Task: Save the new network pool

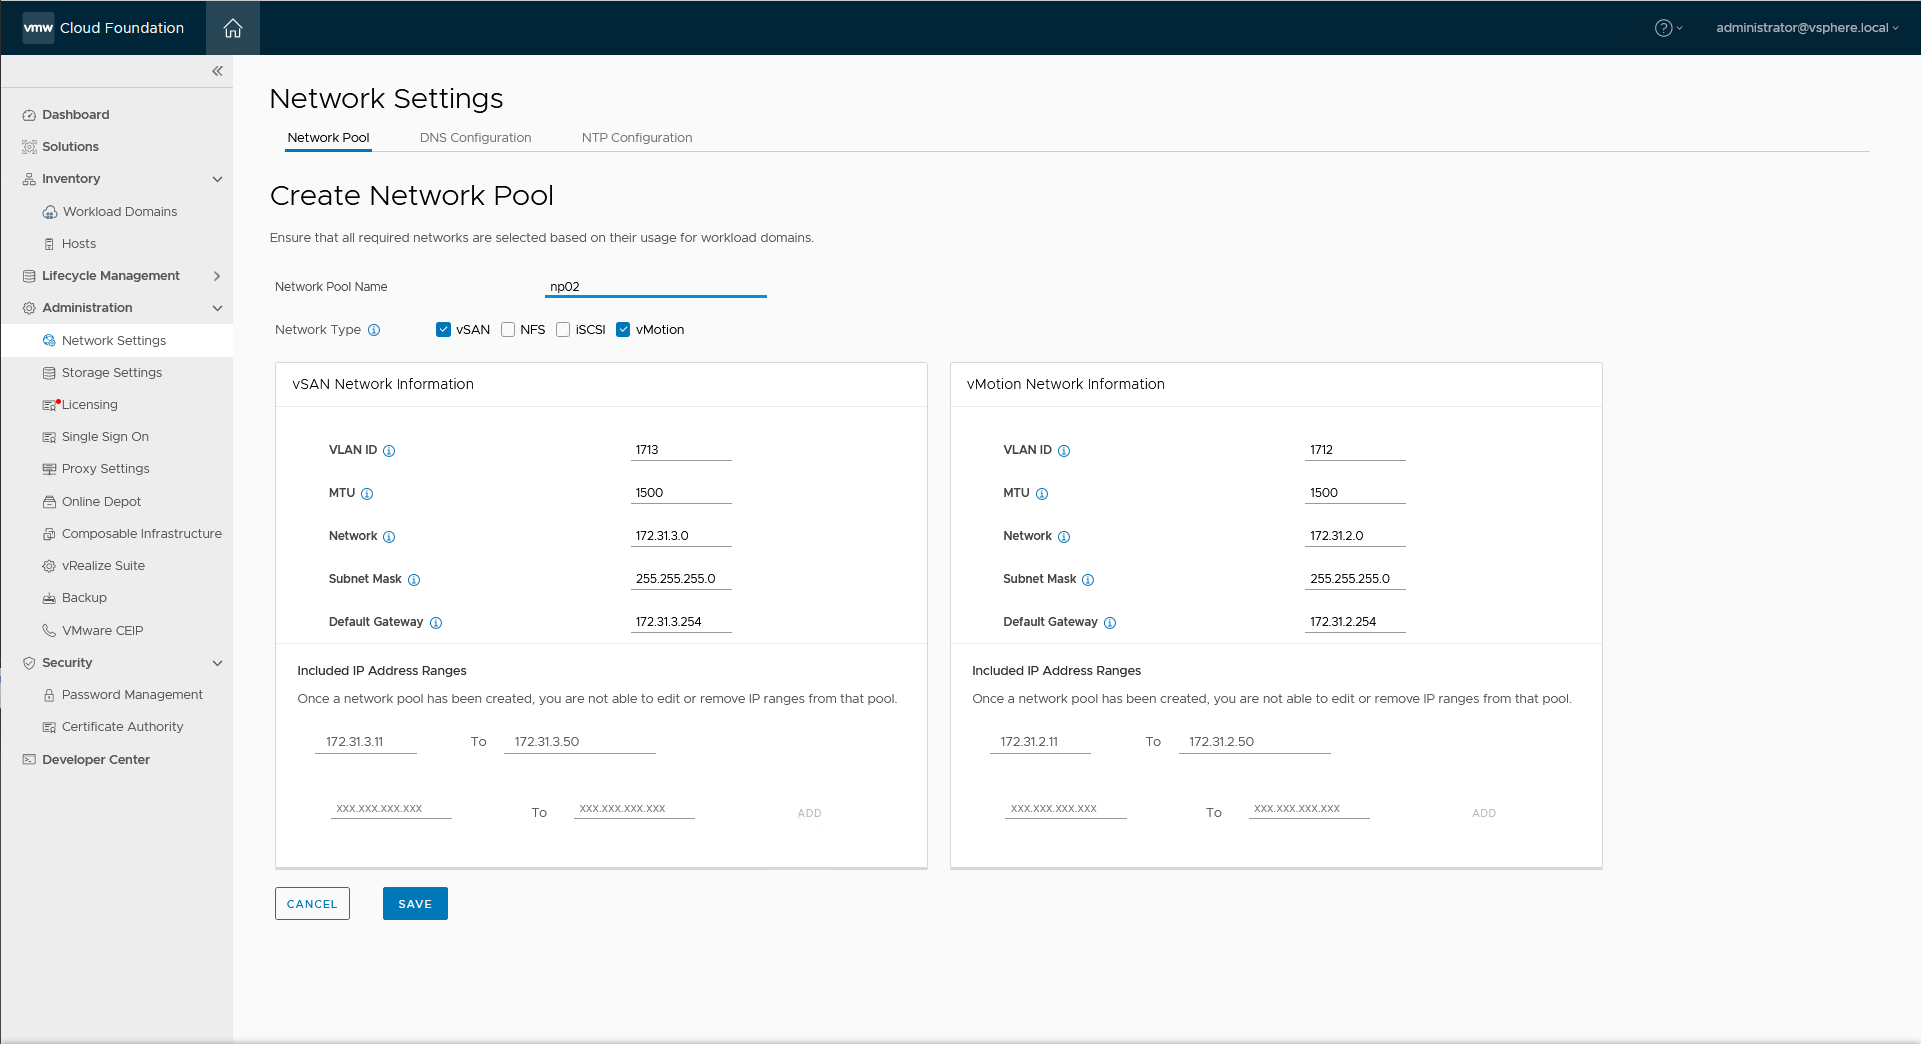Action: tap(414, 903)
